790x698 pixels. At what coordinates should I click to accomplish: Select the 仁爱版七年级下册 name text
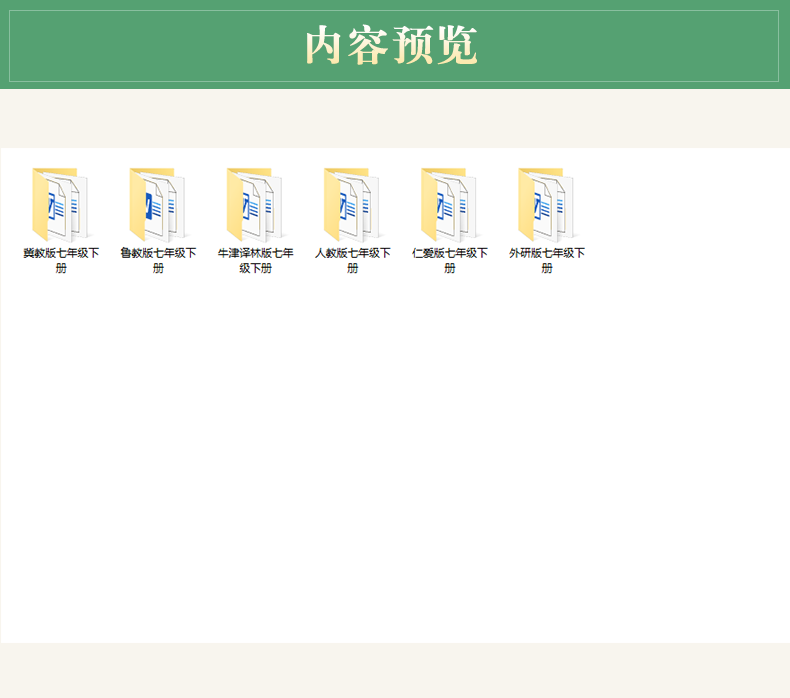(x=450, y=260)
